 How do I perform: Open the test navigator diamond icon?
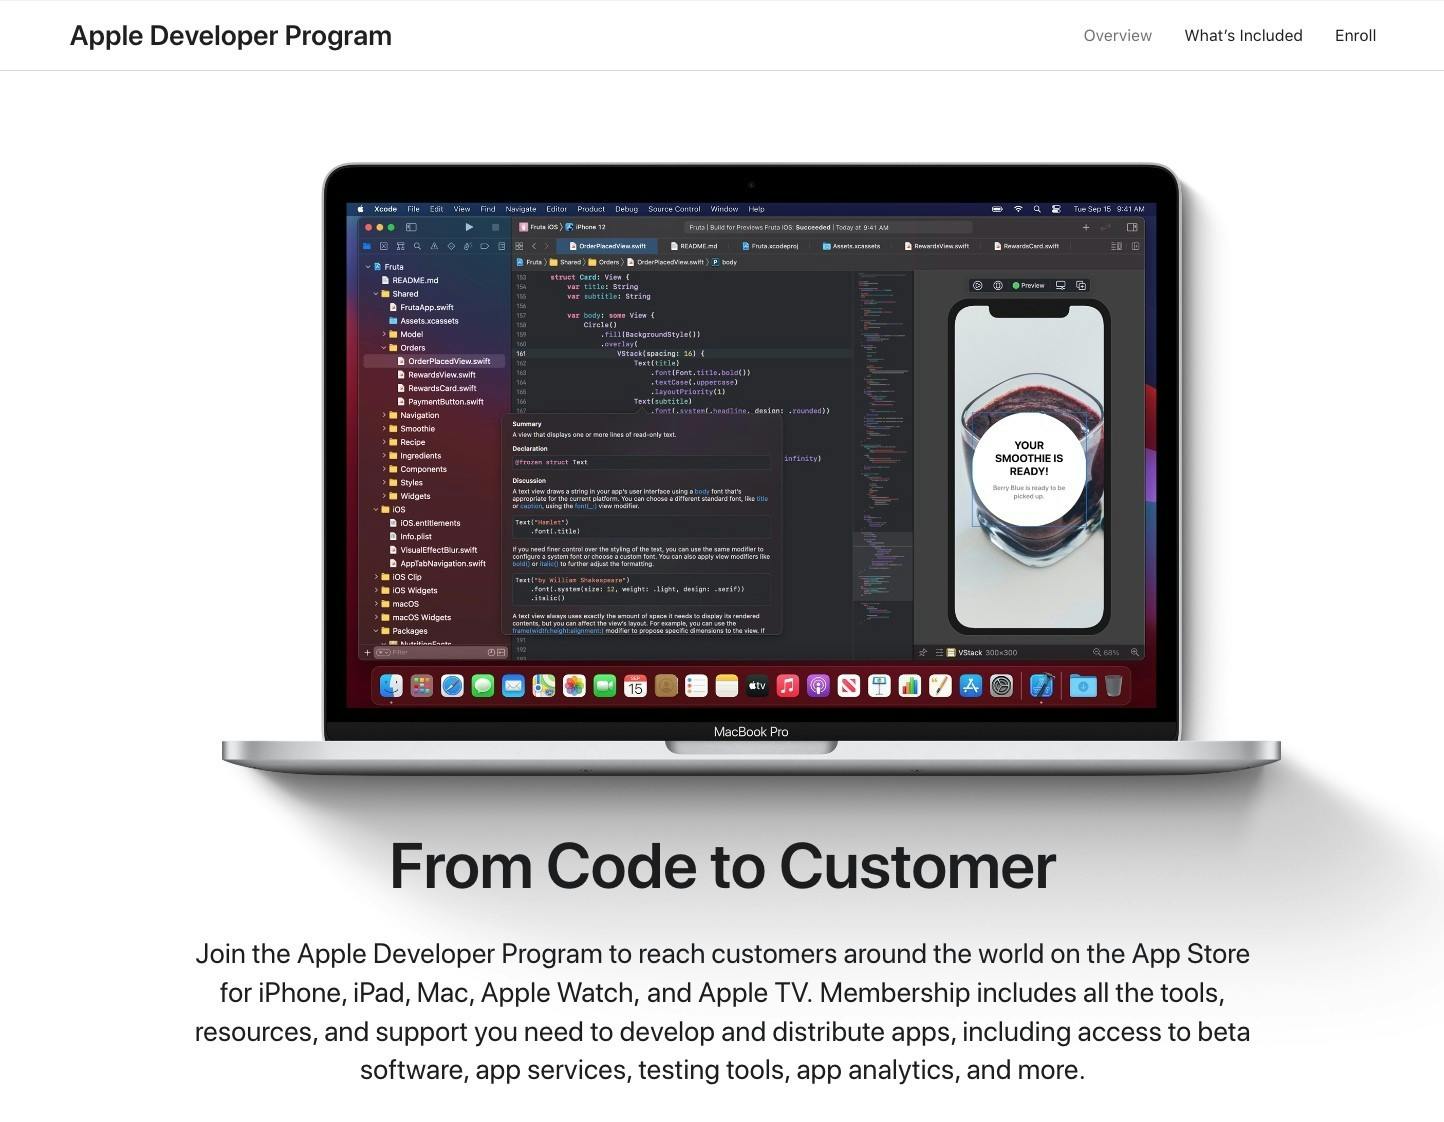(451, 246)
